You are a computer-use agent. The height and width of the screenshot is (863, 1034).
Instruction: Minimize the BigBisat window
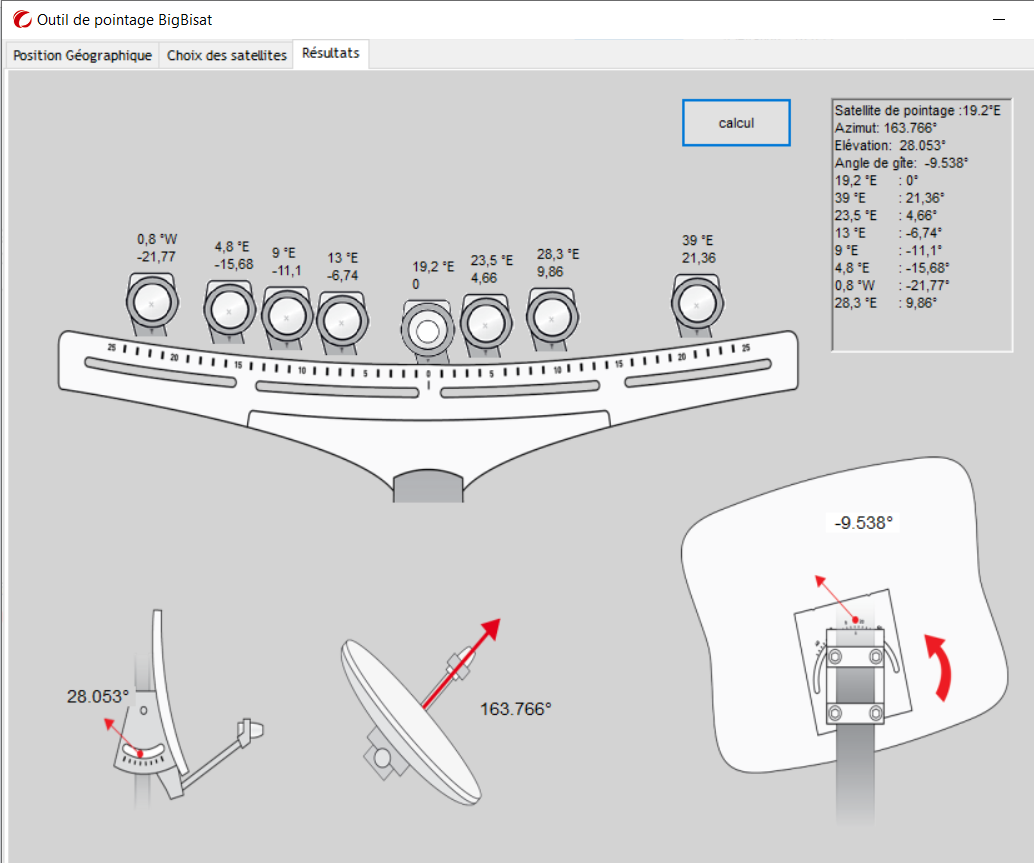[997, 19]
